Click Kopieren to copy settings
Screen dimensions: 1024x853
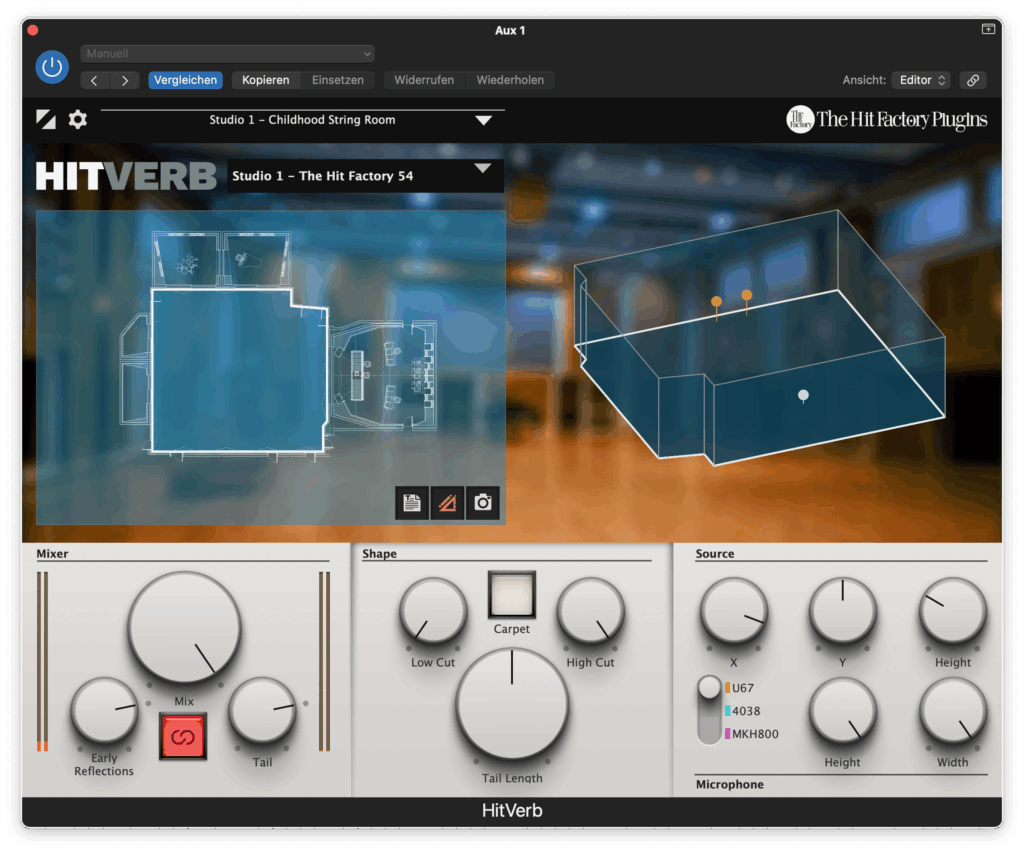coord(266,80)
